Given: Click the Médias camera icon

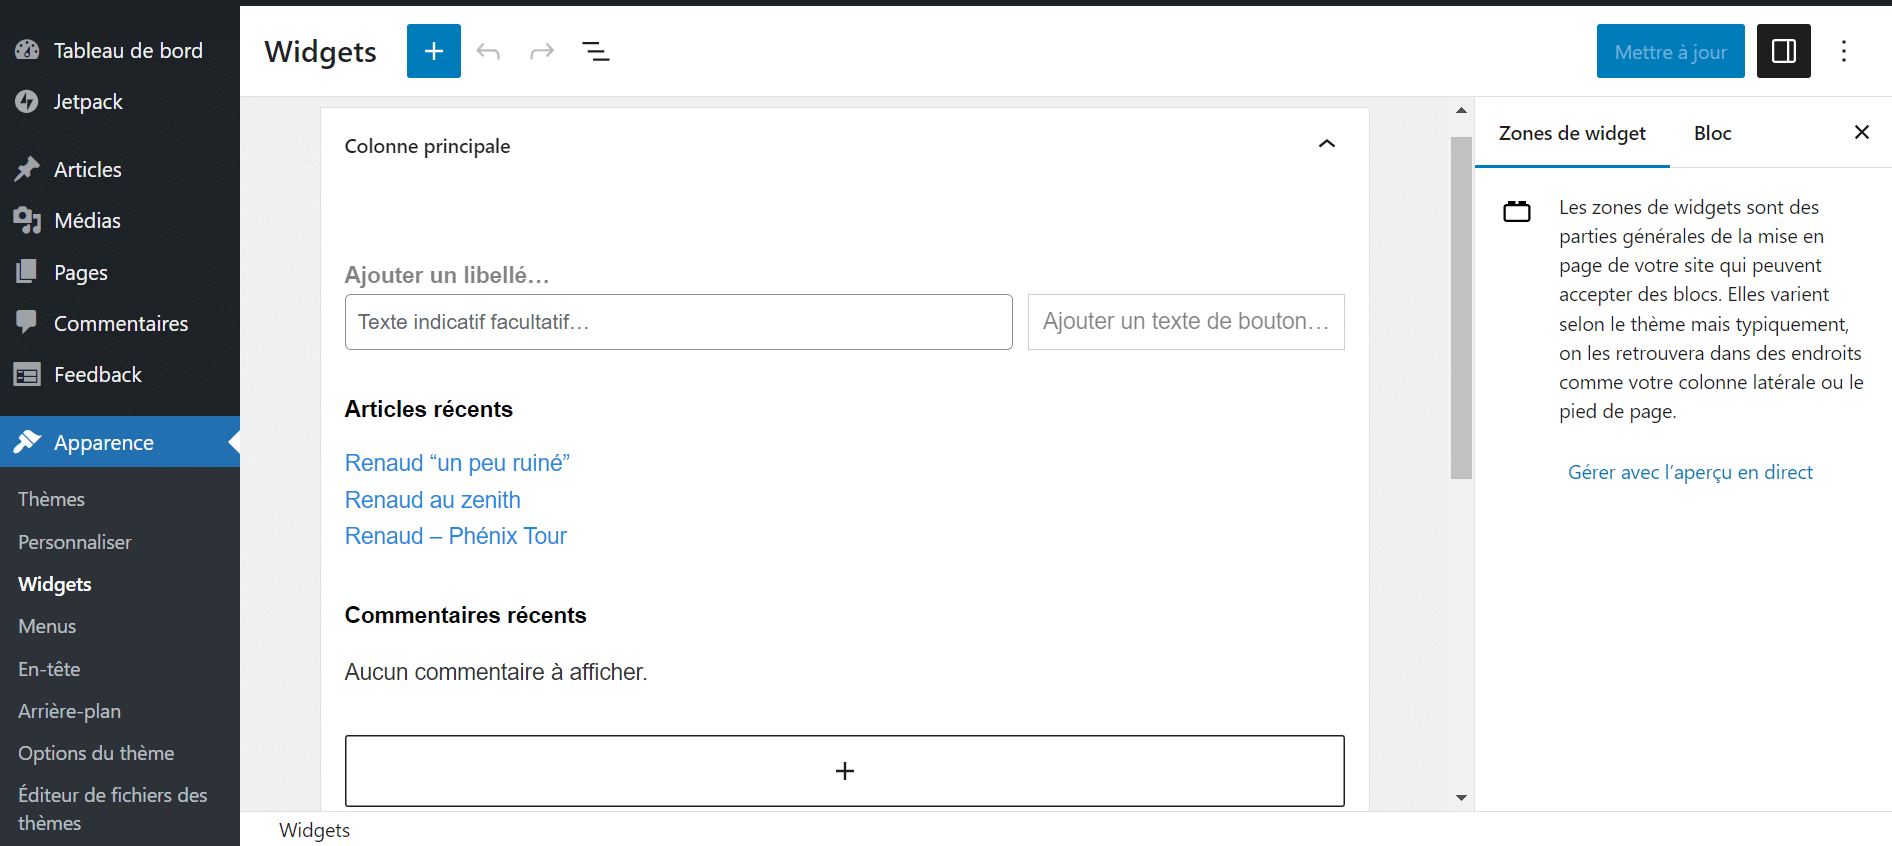Looking at the screenshot, I should click(27, 220).
